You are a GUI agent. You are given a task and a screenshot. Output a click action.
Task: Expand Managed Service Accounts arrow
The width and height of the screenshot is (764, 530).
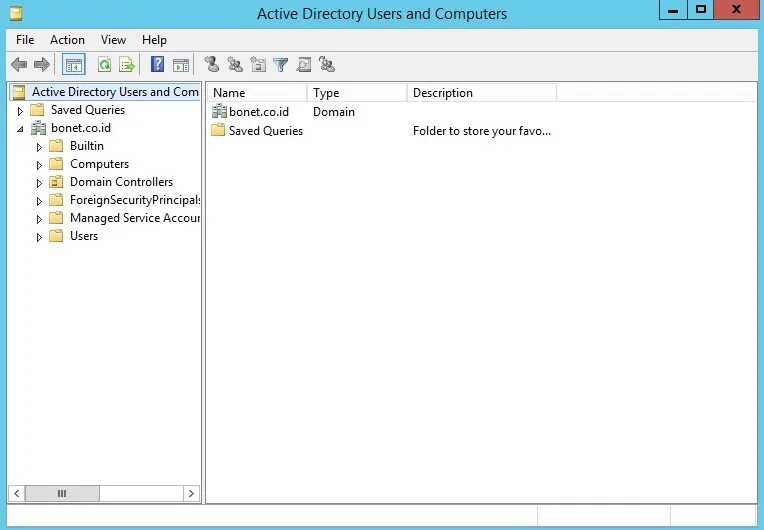[39, 219]
